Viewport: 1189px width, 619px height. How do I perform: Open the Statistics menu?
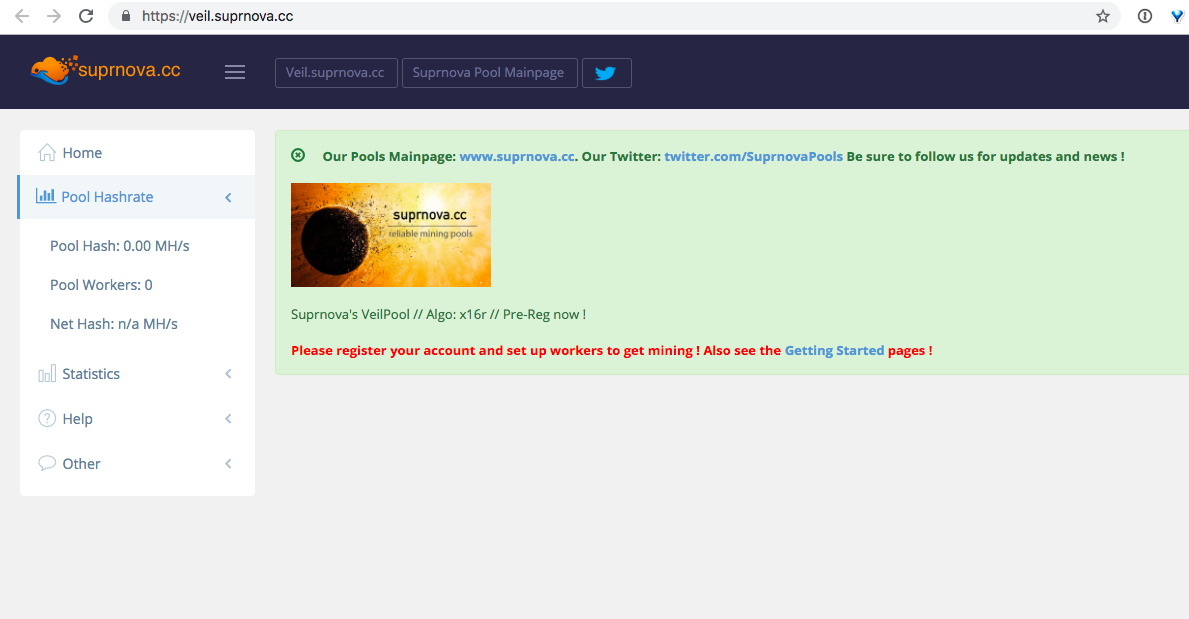[x=137, y=373]
